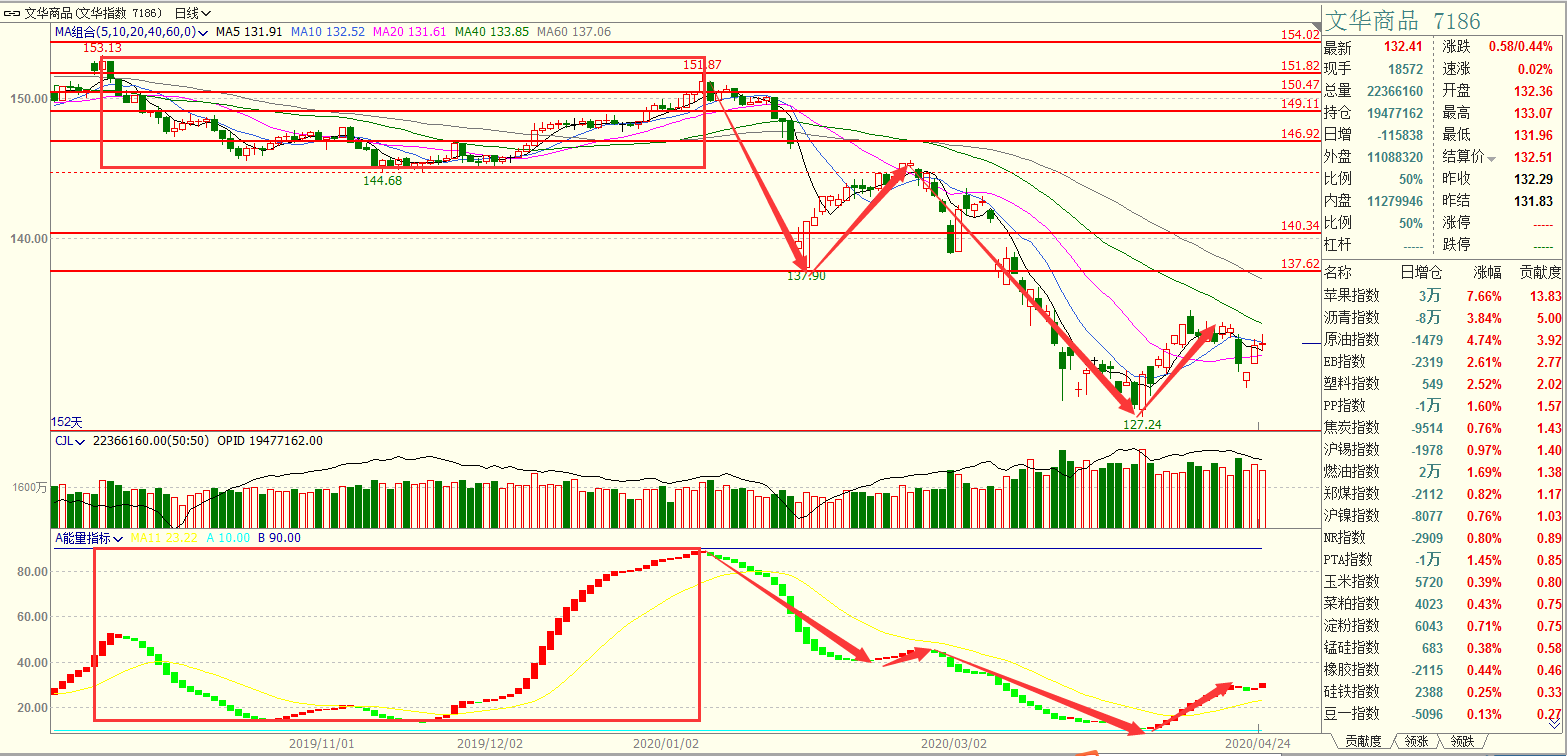
Task: Select the 淀粉指数 row
Action: click(x=1443, y=626)
